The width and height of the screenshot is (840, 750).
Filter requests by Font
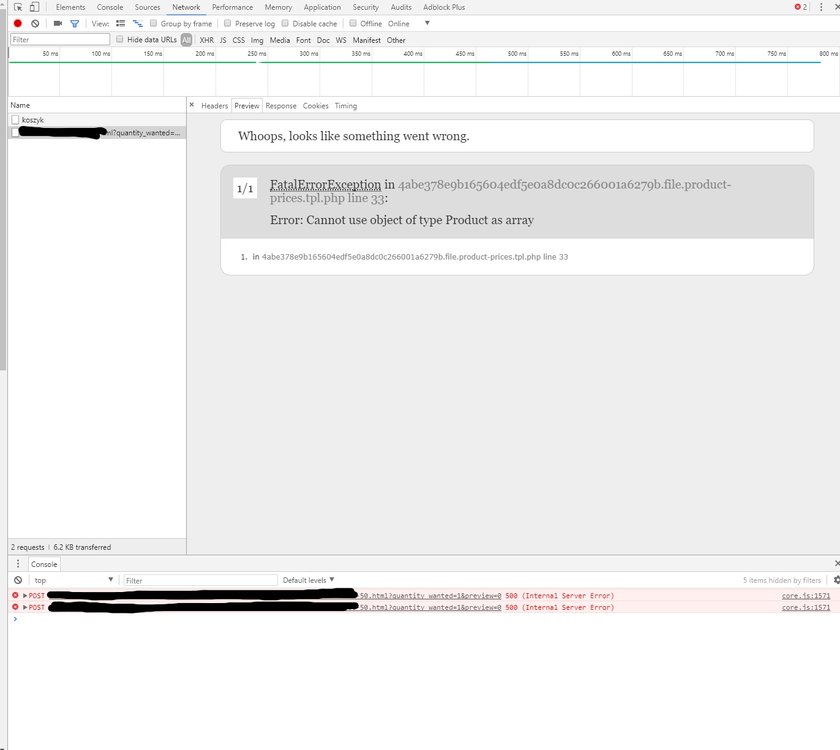[x=303, y=40]
